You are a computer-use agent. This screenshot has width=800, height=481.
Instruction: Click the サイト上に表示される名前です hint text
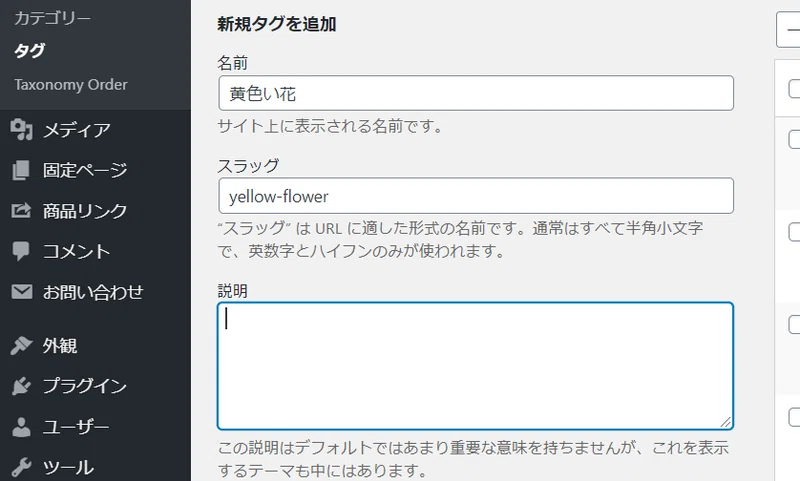[330, 126]
